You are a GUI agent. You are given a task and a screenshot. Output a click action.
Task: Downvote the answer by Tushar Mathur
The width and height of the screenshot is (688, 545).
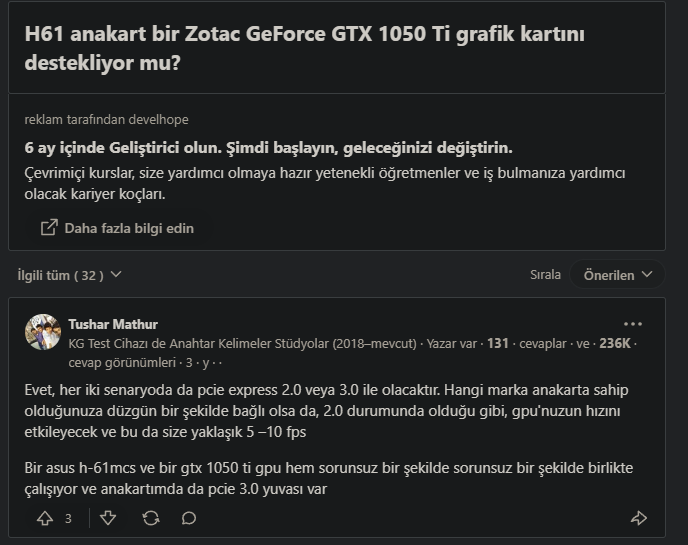click(x=108, y=518)
